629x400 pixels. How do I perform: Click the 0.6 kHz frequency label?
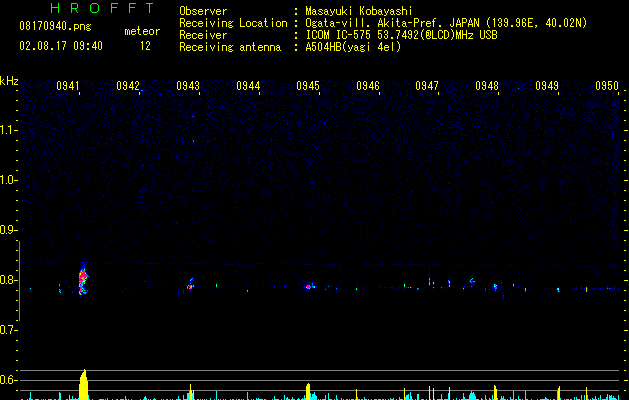coord(8,380)
